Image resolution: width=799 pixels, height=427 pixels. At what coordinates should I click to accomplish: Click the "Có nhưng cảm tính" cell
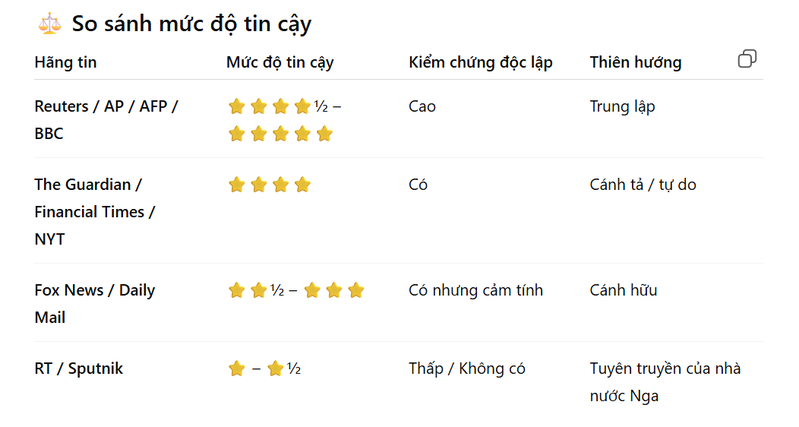pyautogui.click(x=476, y=291)
